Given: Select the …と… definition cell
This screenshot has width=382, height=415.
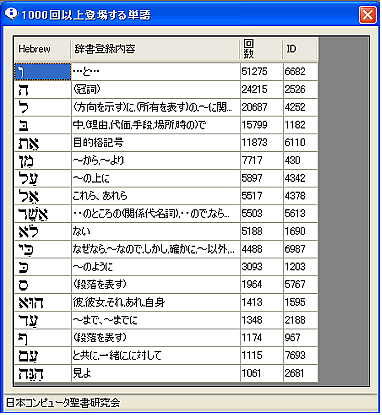Looking at the screenshot, I should point(156,72).
